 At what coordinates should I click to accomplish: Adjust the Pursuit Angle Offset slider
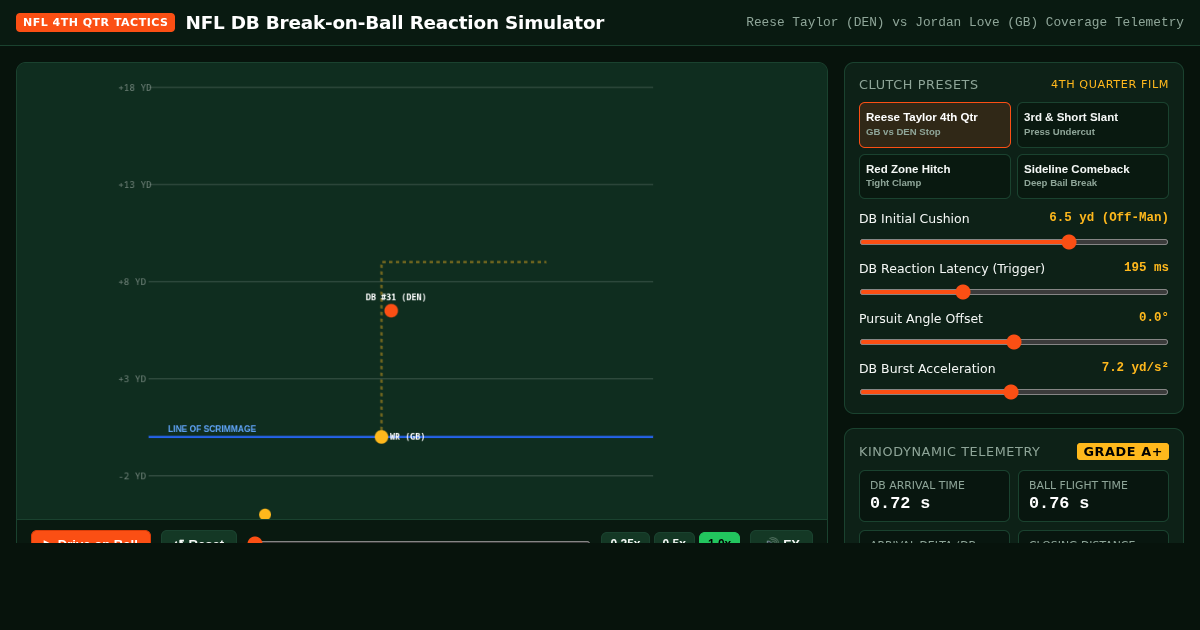point(1014,342)
